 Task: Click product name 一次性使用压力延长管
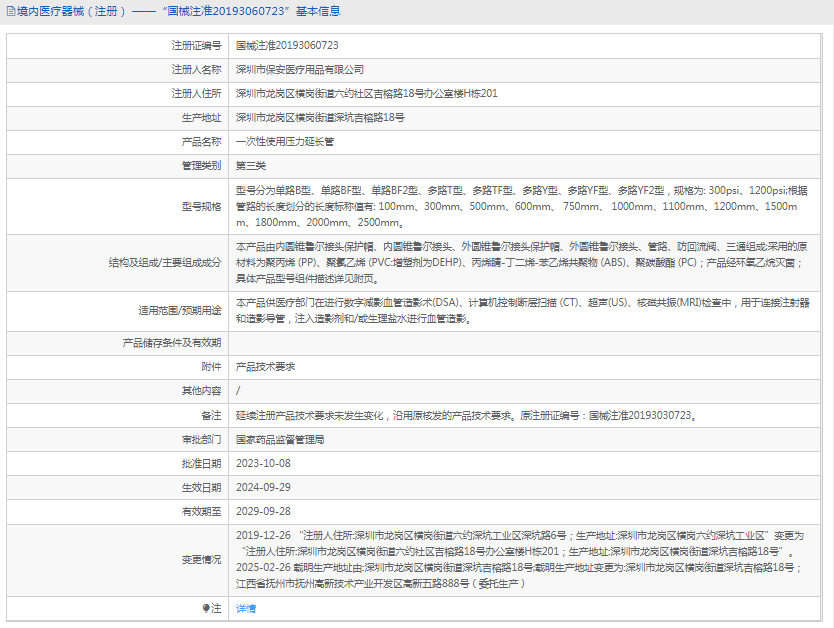coord(285,142)
